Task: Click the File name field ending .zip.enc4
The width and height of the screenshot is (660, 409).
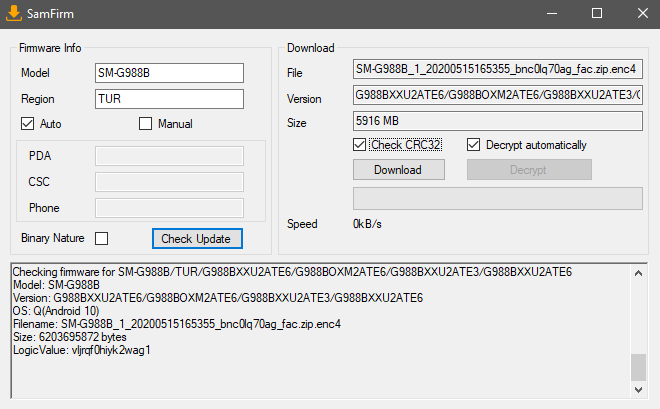Action: 498,69
